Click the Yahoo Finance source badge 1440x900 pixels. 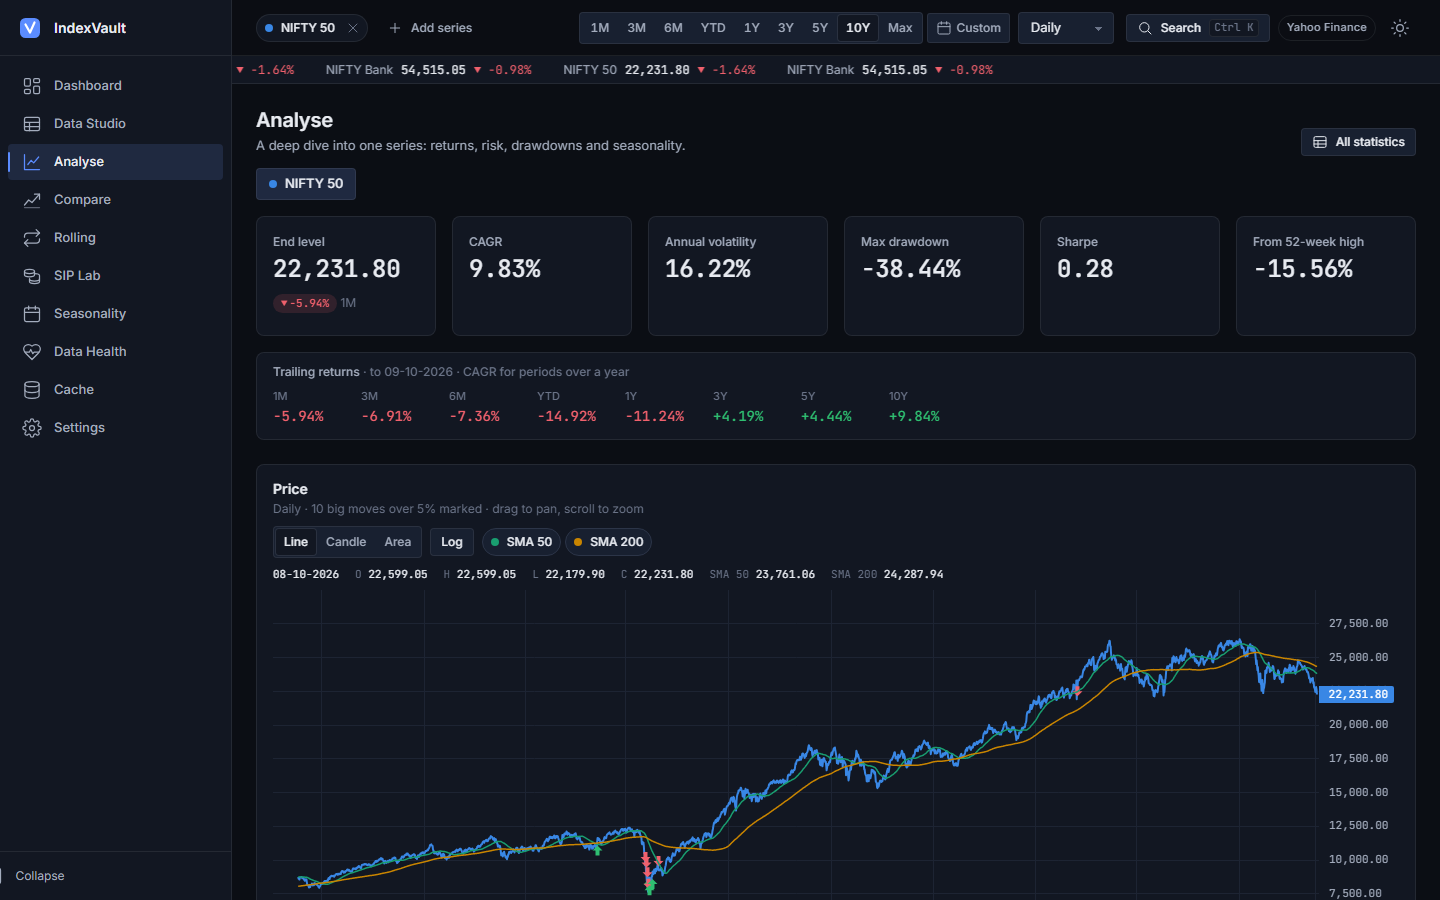[1327, 28]
